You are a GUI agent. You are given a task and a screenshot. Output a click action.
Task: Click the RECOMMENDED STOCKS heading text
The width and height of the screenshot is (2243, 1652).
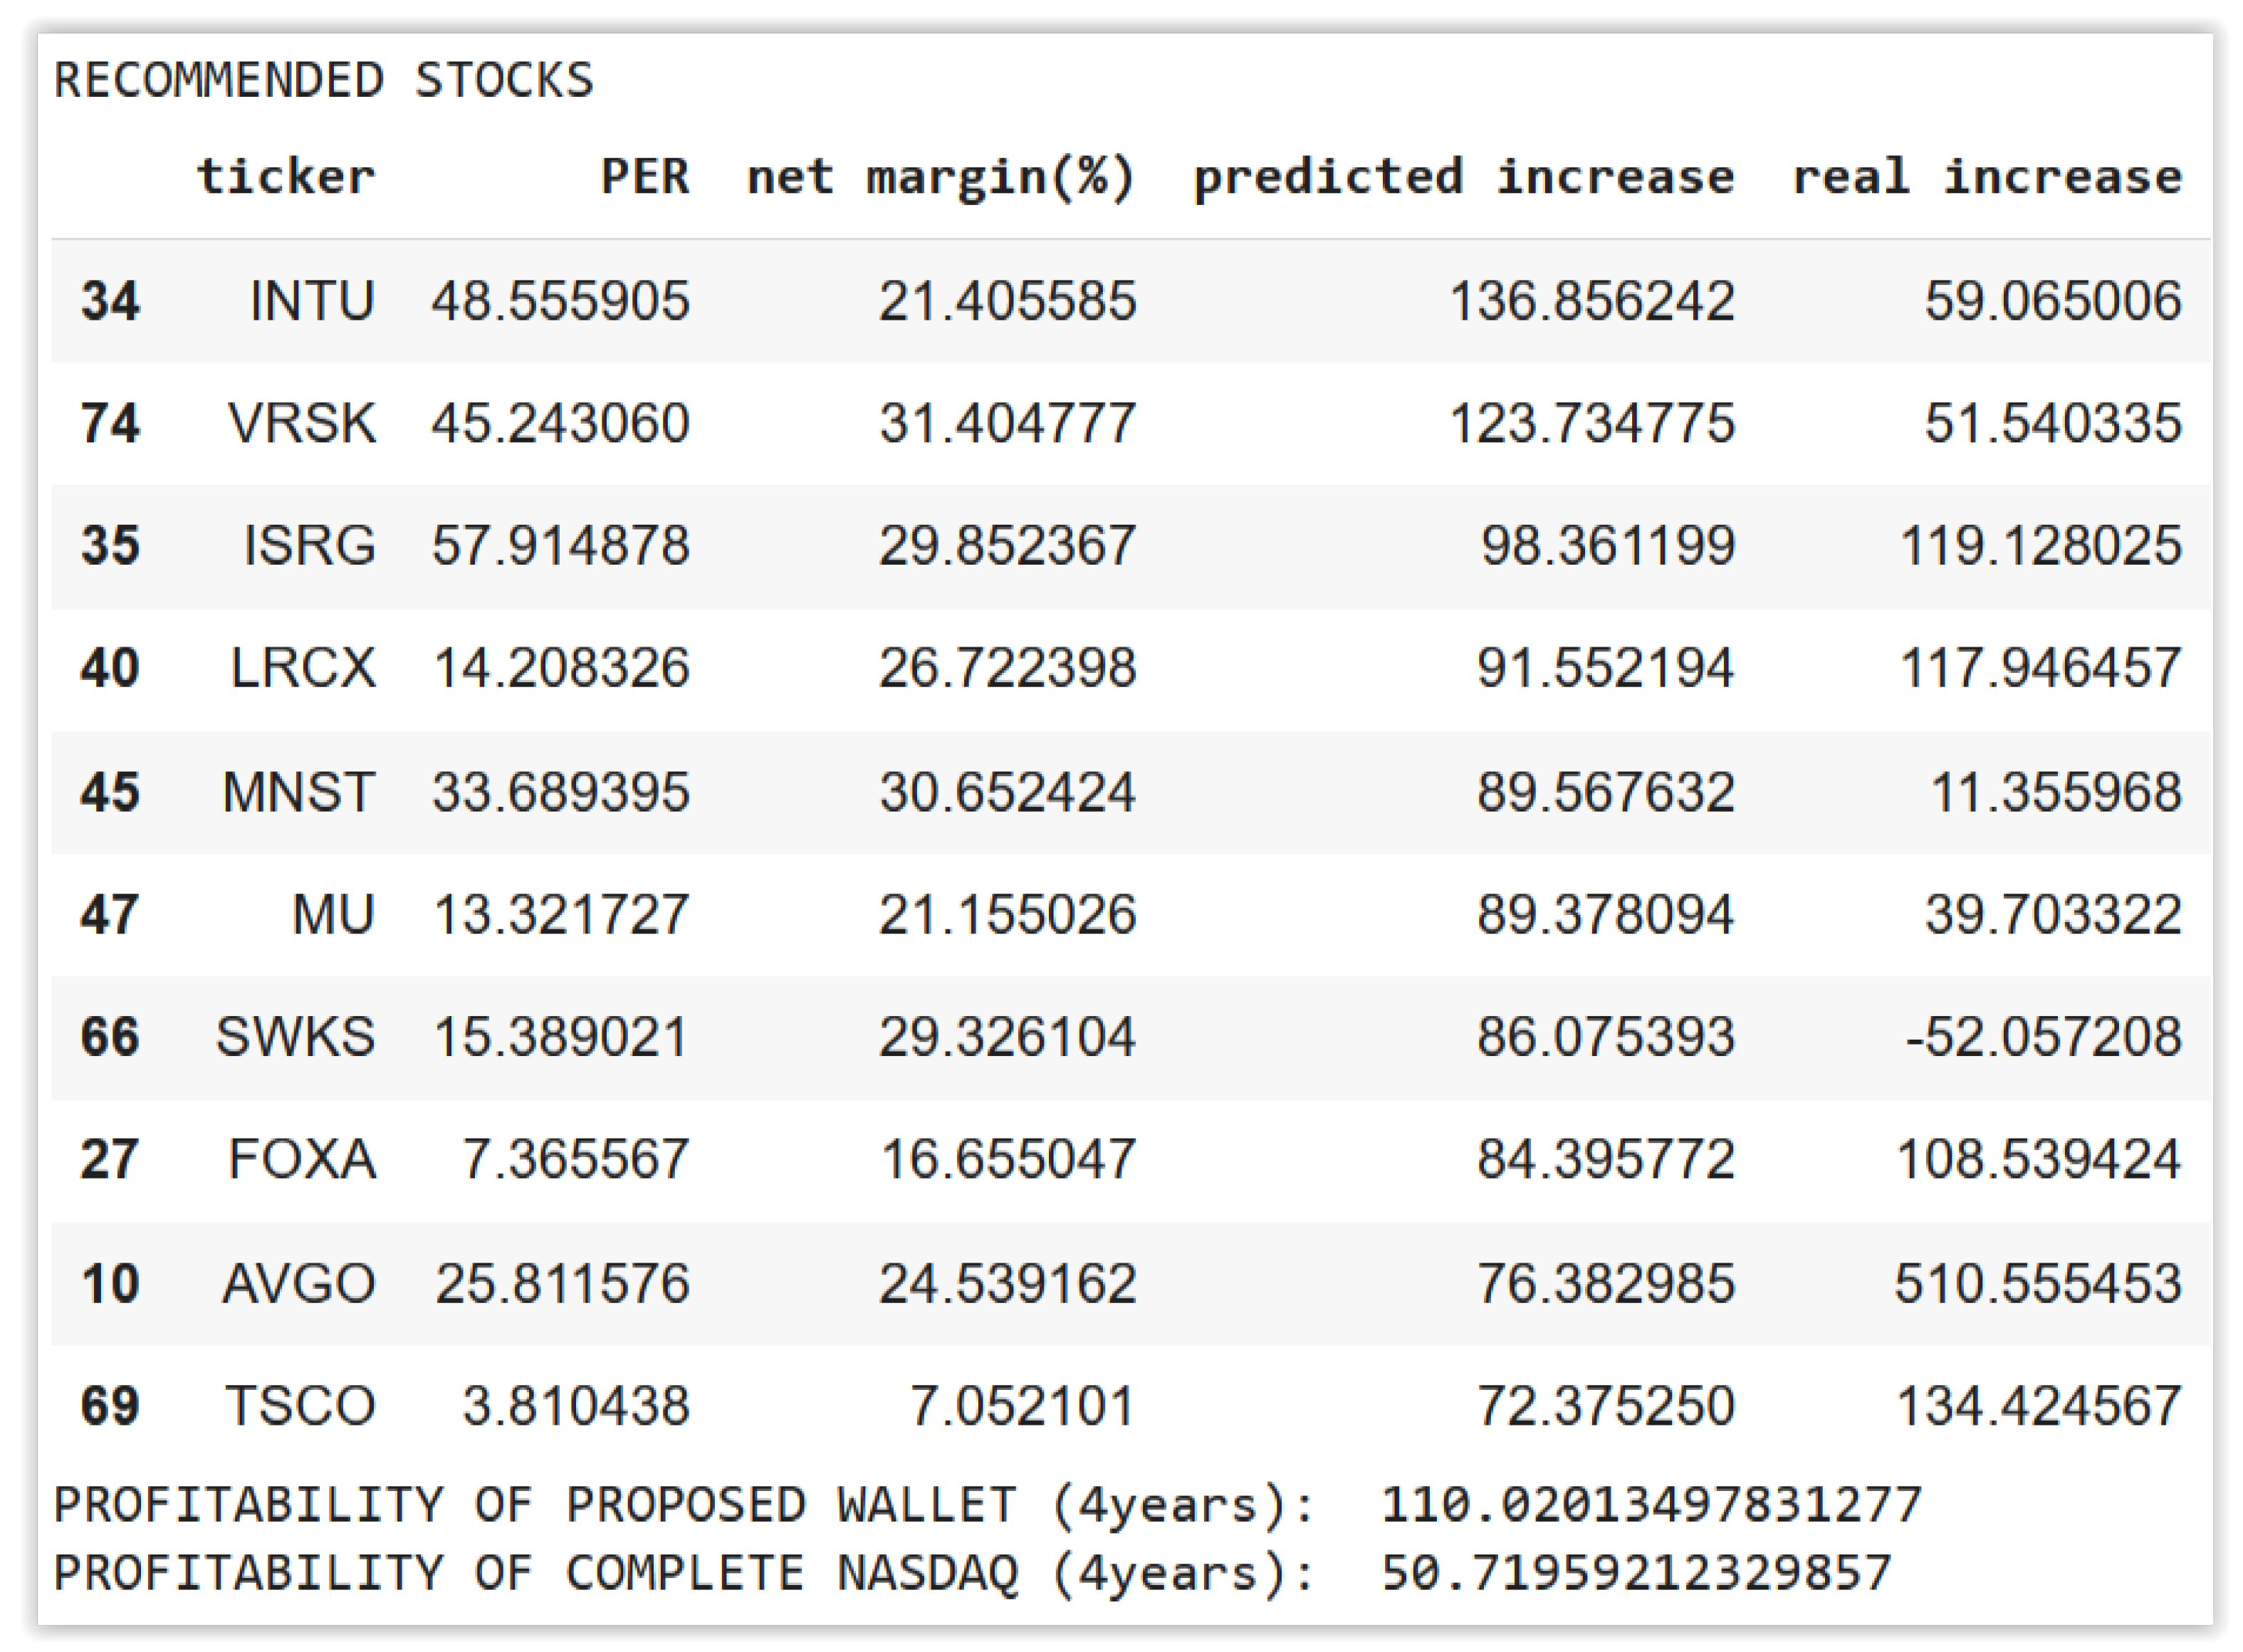(323, 80)
